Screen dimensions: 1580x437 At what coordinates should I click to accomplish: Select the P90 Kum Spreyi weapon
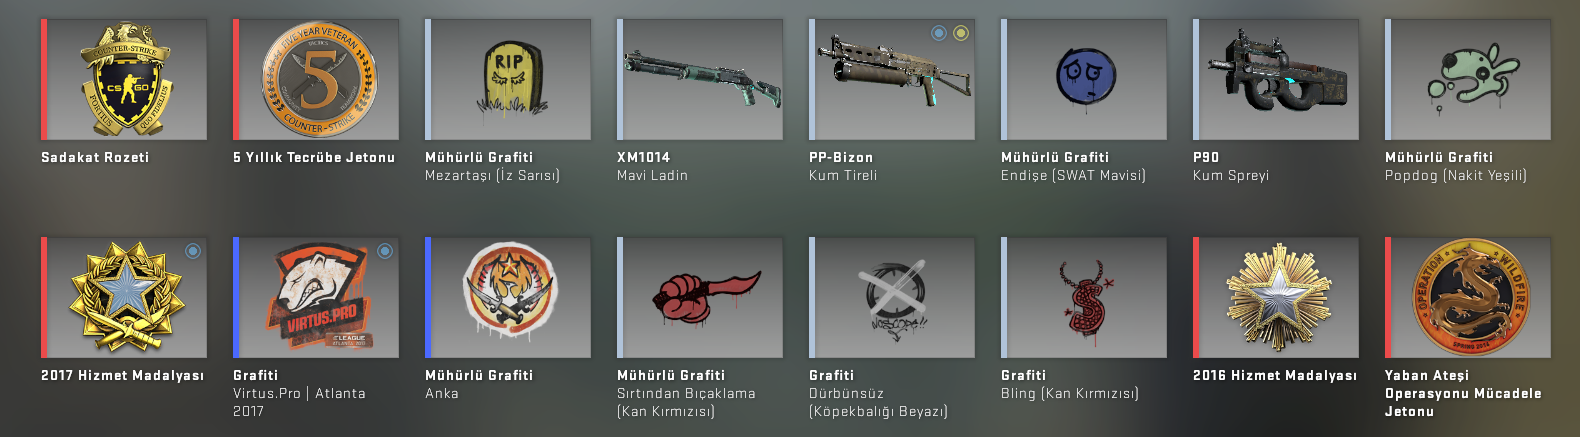[x=1276, y=80]
